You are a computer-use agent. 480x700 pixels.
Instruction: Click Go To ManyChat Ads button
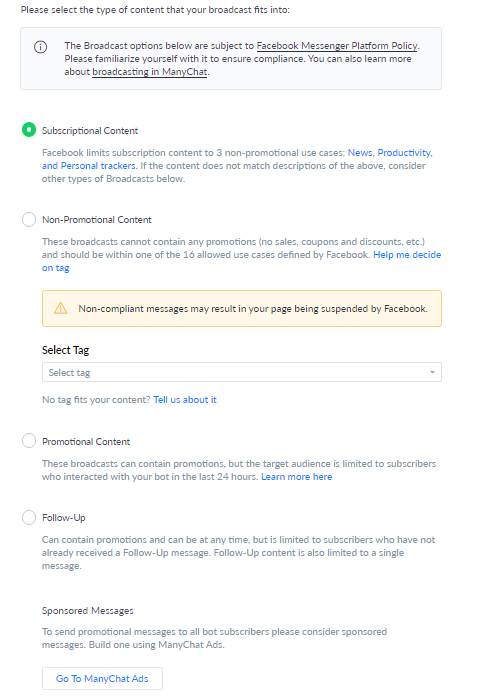tap(102, 679)
